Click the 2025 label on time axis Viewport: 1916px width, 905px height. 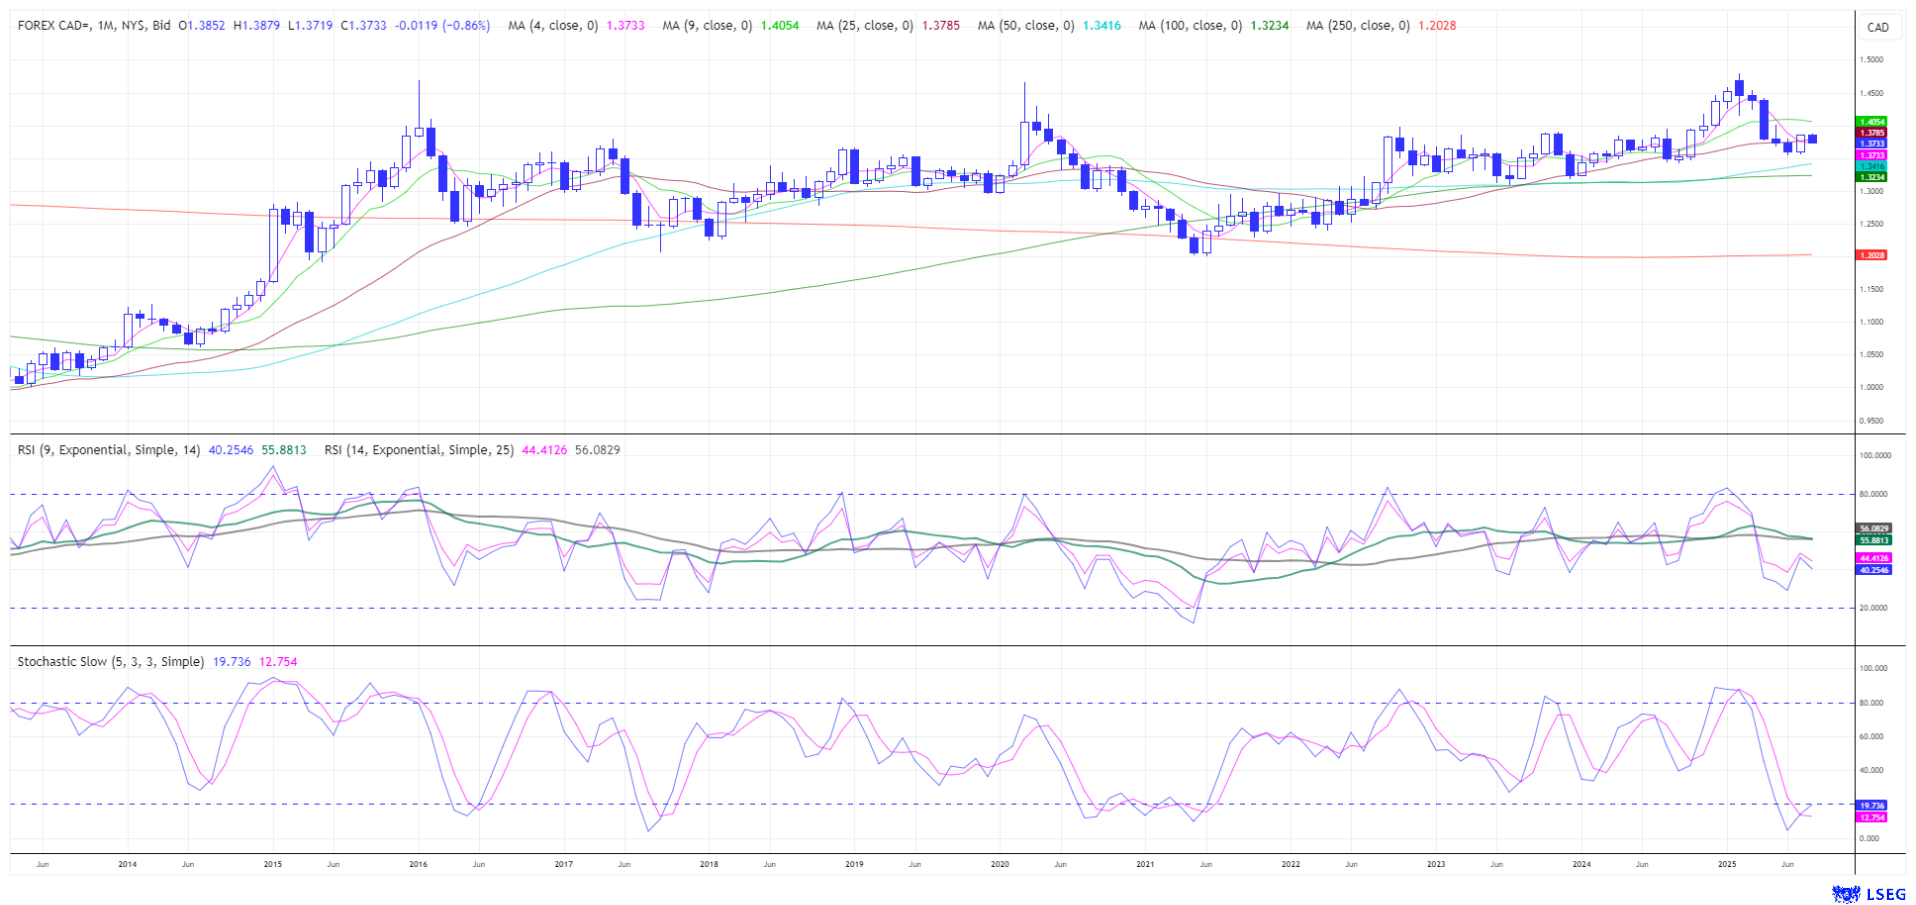coord(1726,864)
